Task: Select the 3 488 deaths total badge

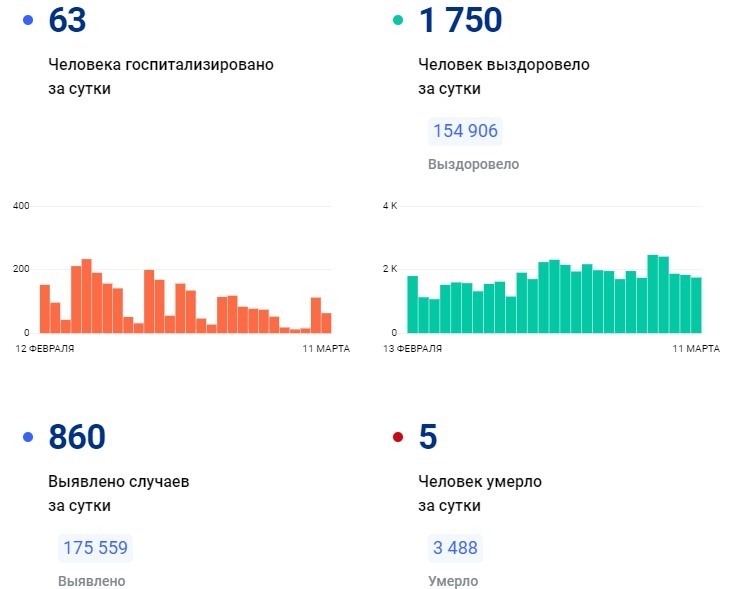Action: pyautogui.click(x=453, y=548)
